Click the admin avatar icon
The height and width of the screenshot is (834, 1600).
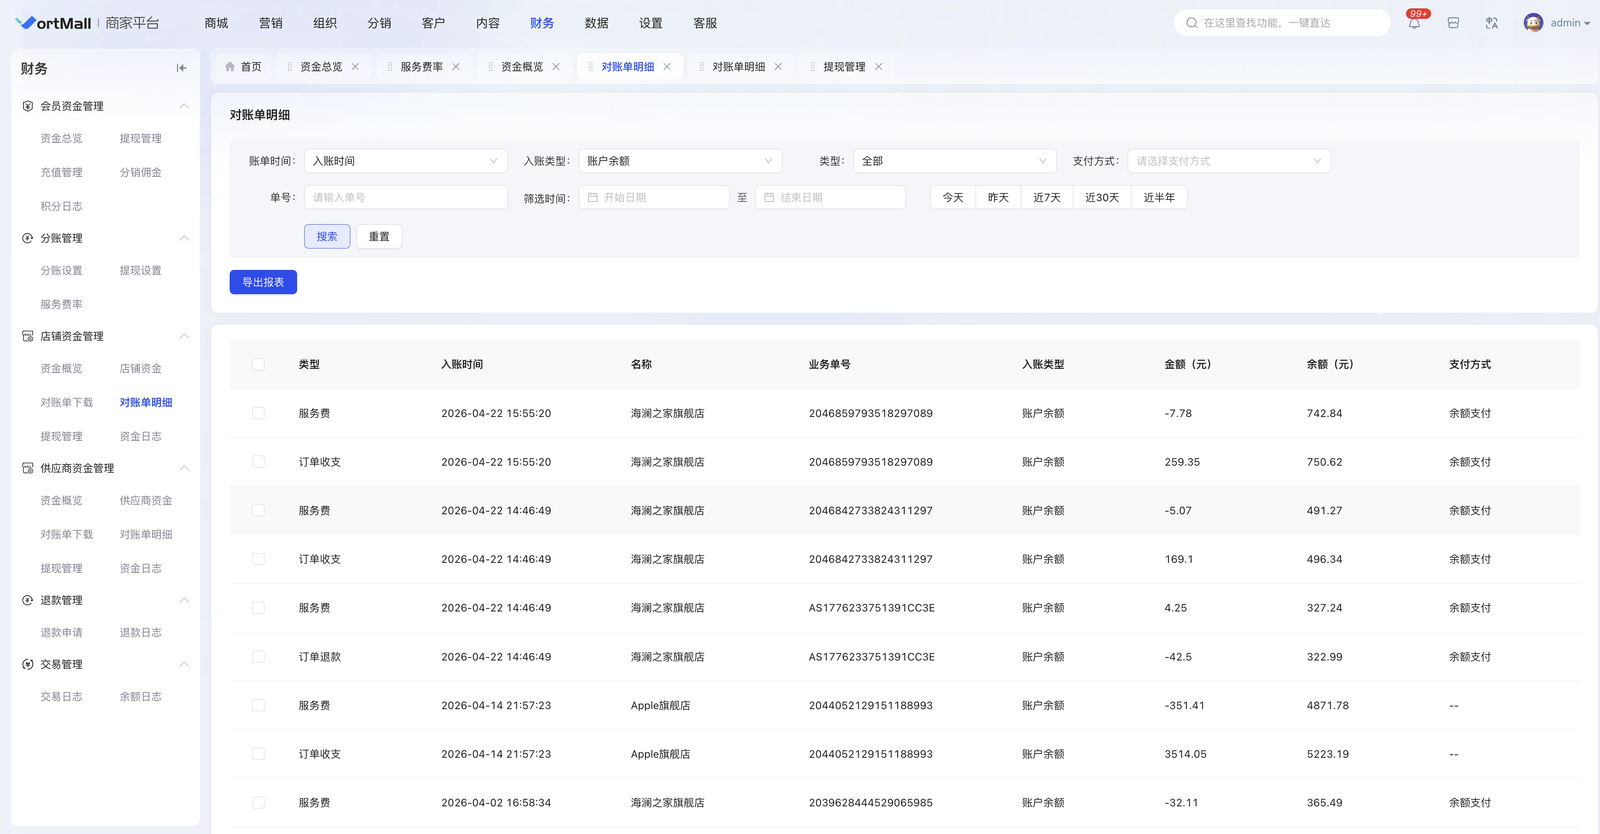pos(1533,23)
